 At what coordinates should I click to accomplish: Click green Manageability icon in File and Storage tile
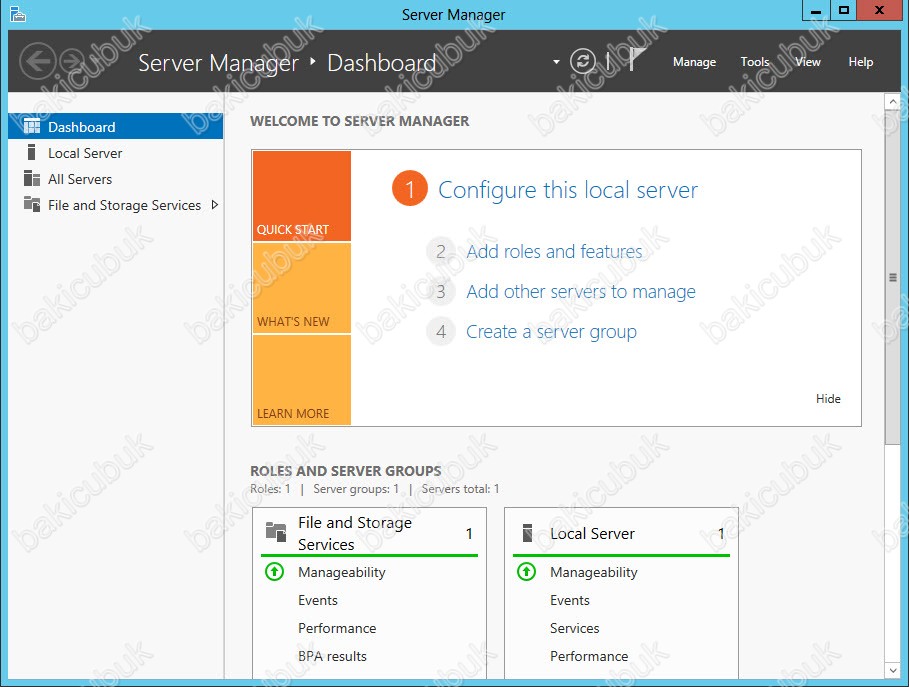(274, 572)
